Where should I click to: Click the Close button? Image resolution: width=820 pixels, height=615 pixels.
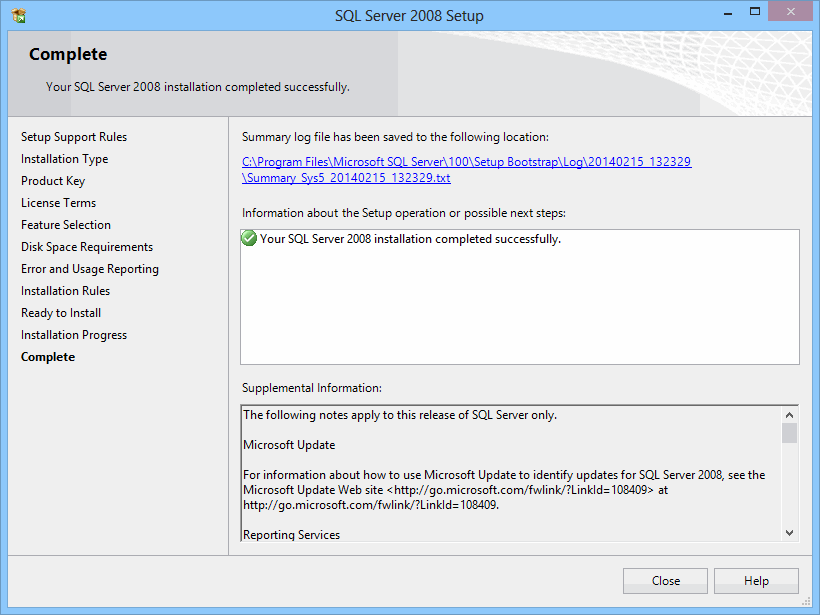point(665,580)
